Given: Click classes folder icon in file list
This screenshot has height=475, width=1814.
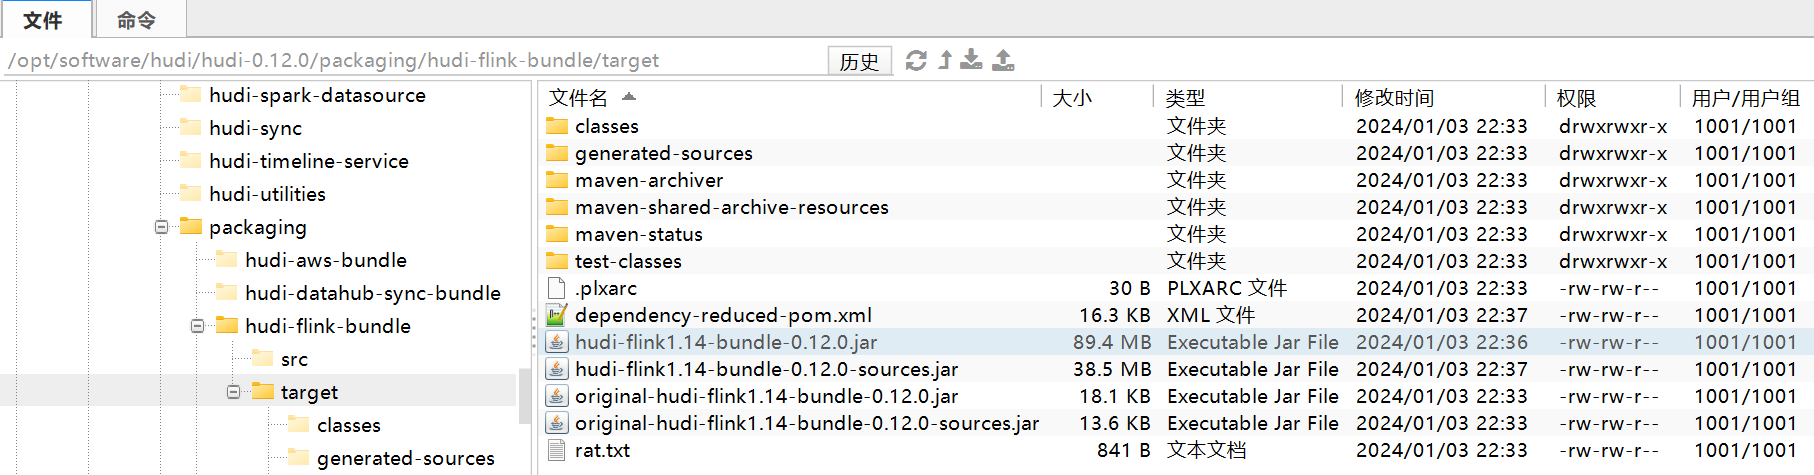Looking at the screenshot, I should pos(557,126).
